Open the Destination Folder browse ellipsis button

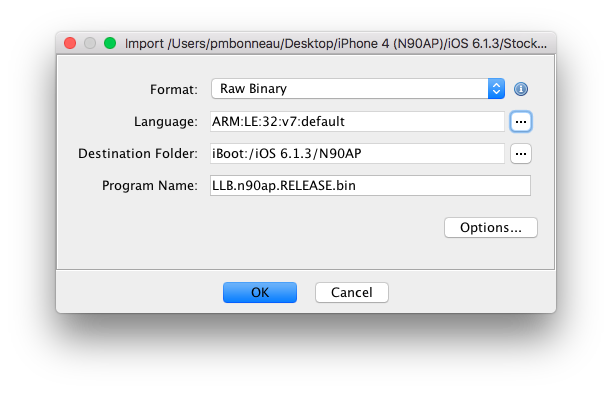(521, 154)
